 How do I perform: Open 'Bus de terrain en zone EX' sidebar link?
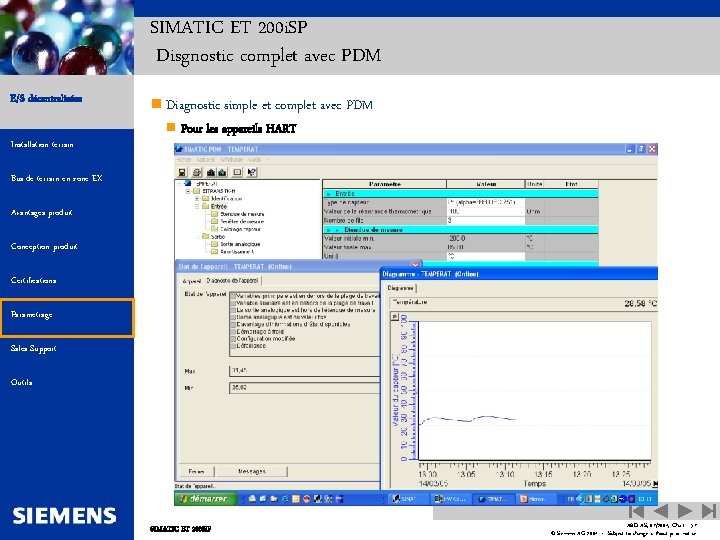click(56, 178)
